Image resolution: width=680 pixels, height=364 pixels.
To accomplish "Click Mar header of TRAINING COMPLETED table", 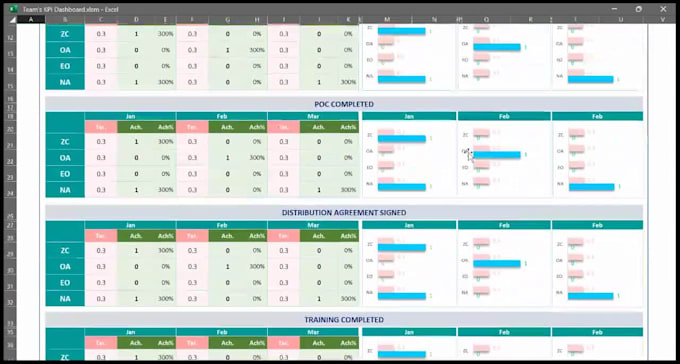I will point(313,332).
